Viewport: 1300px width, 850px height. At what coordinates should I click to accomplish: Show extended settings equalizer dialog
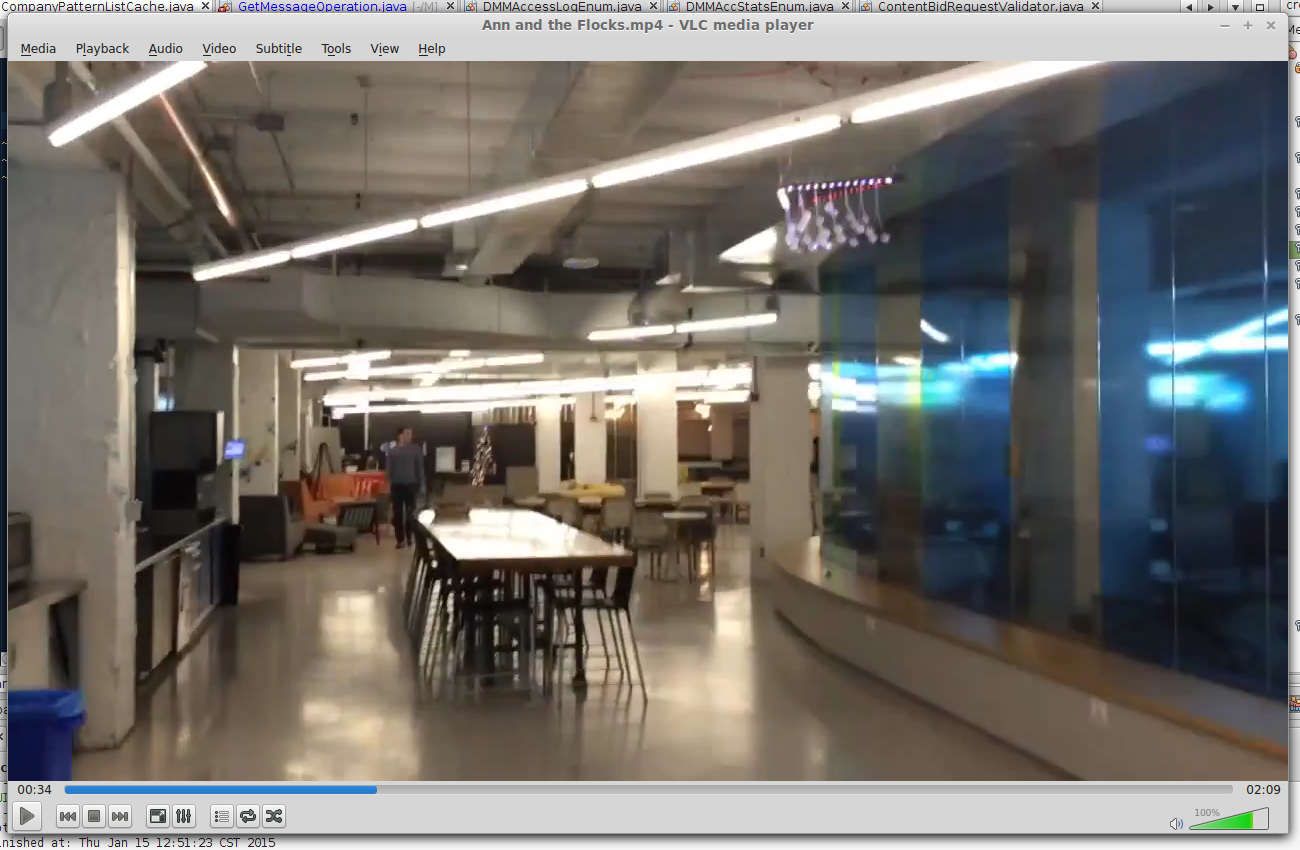tap(184, 816)
